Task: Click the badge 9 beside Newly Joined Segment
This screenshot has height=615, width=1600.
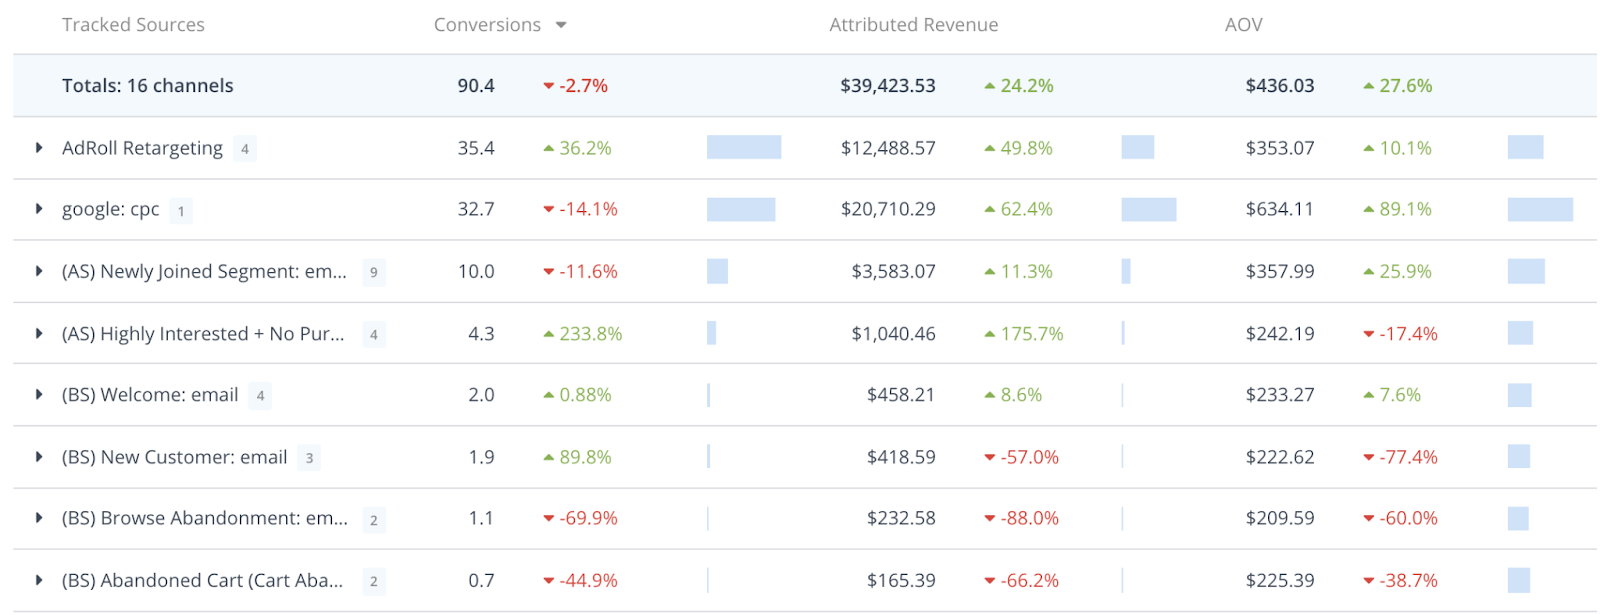Action: [374, 272]
